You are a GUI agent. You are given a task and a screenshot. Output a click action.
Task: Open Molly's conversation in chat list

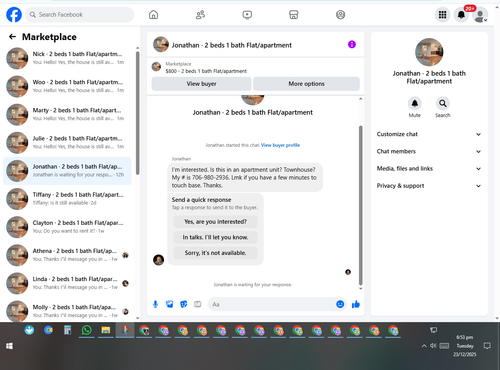[x=67, y=311]
